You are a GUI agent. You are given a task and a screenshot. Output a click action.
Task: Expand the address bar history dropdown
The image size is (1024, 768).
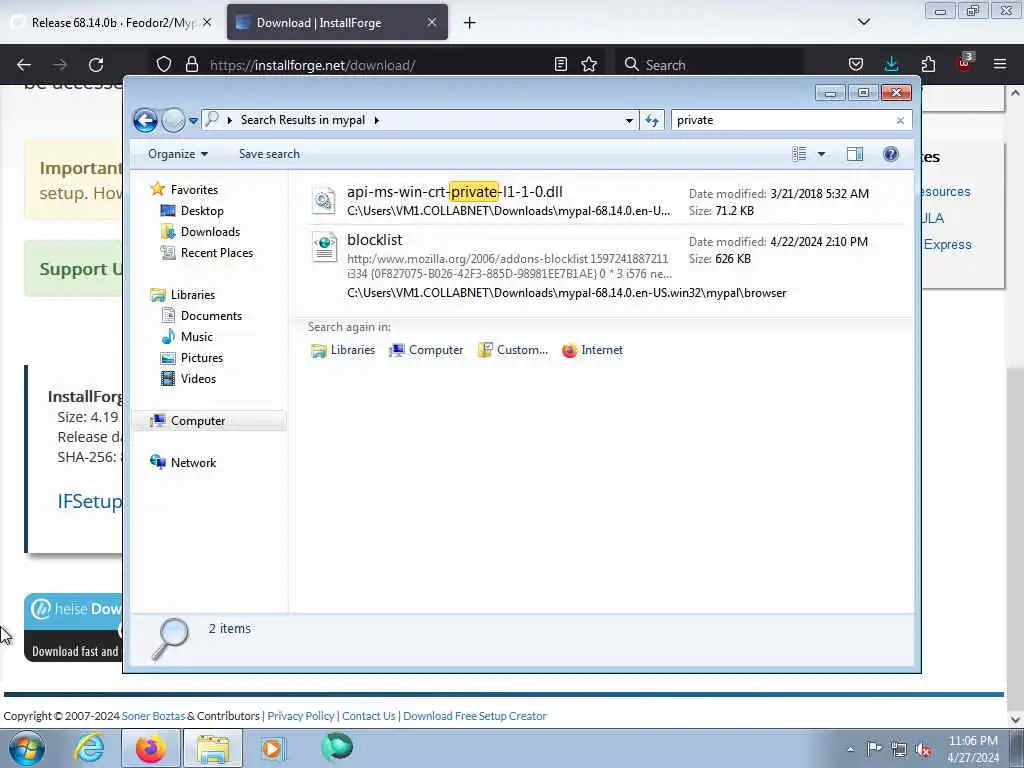click(629, 120)
